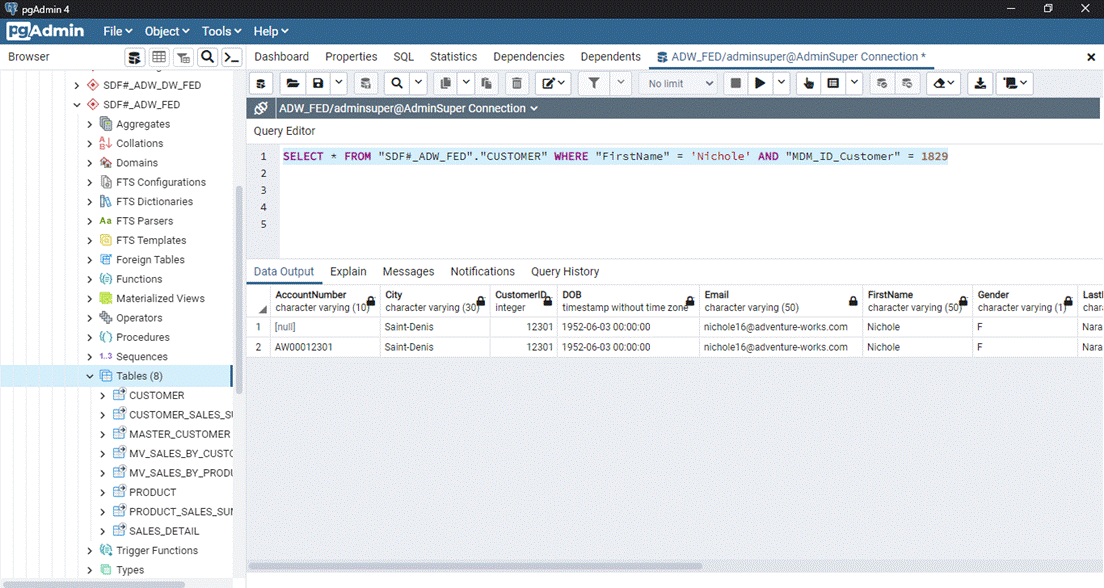The width and height of the screenshot is (1104, 588).
Task: Click the AW00012301 AccountNumber cell
Action: [x=325, y=347]
